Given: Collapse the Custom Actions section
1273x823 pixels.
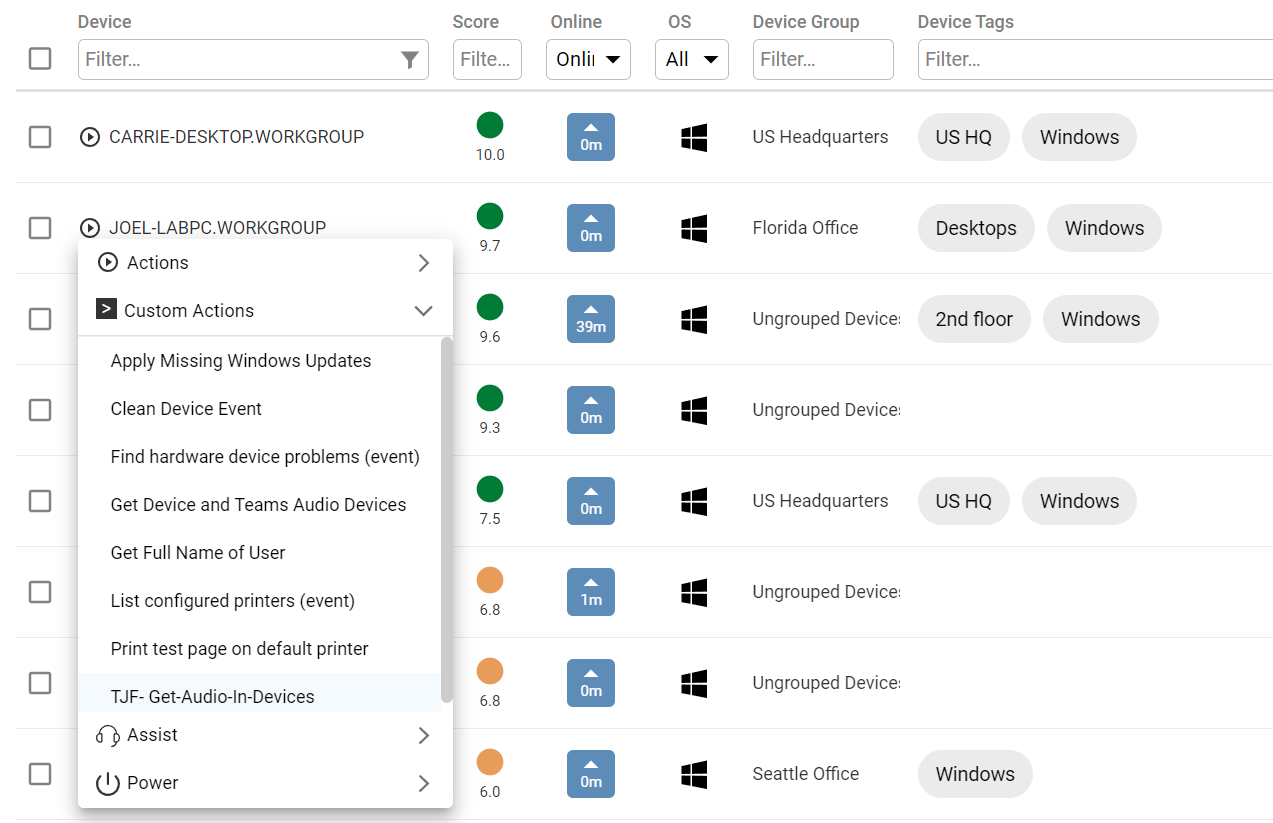Looking at the screenshot, I should tap(423, 311).
